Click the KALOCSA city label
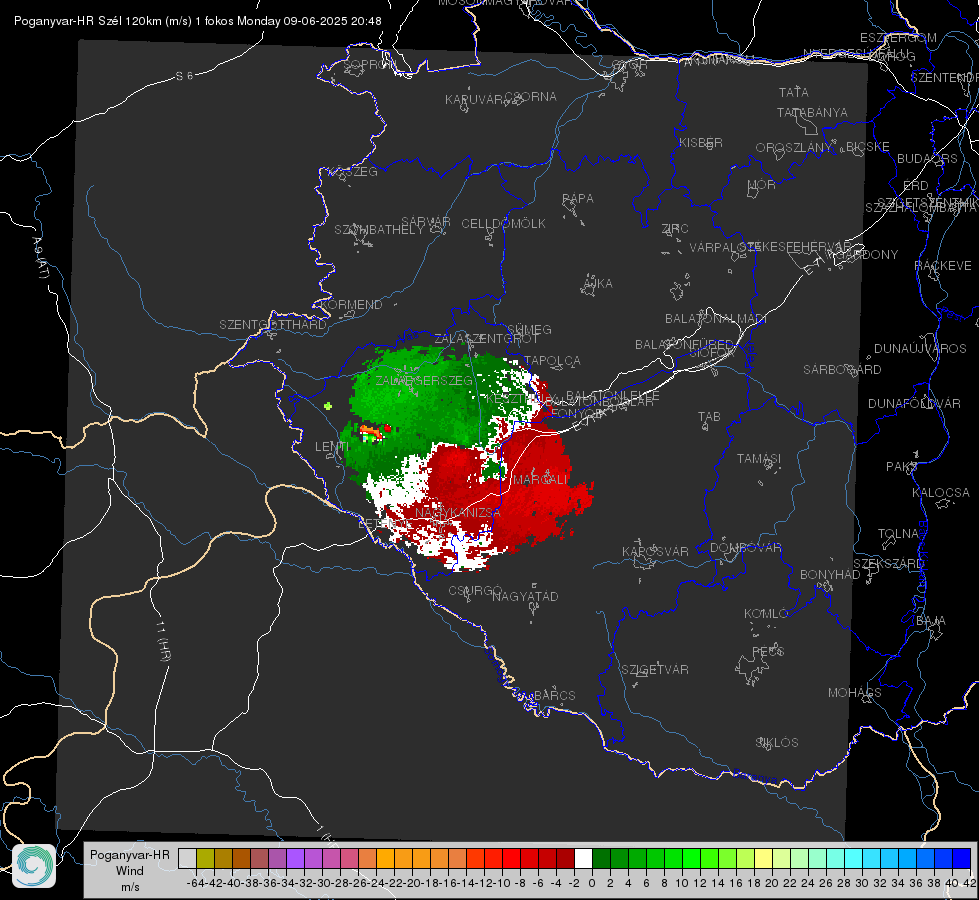Screen dimensions: 979x900 click(x=940, y=492)
